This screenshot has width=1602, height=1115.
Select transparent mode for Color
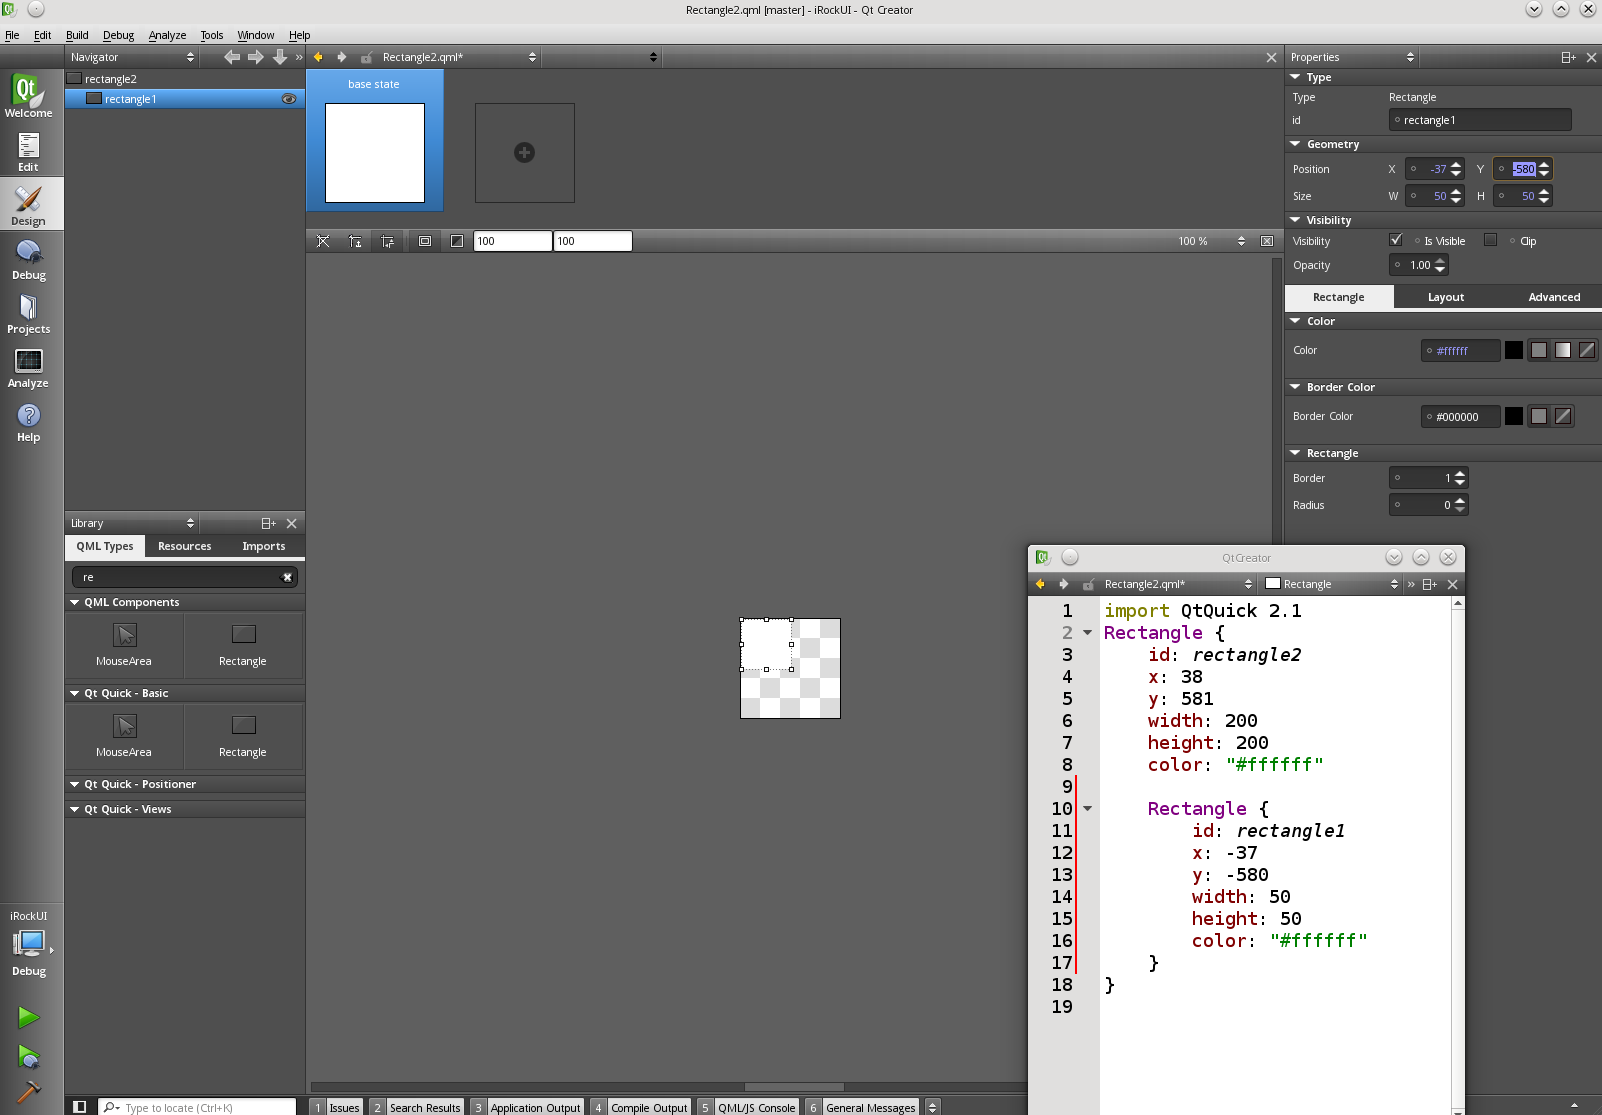click(x=1587, y=350)
